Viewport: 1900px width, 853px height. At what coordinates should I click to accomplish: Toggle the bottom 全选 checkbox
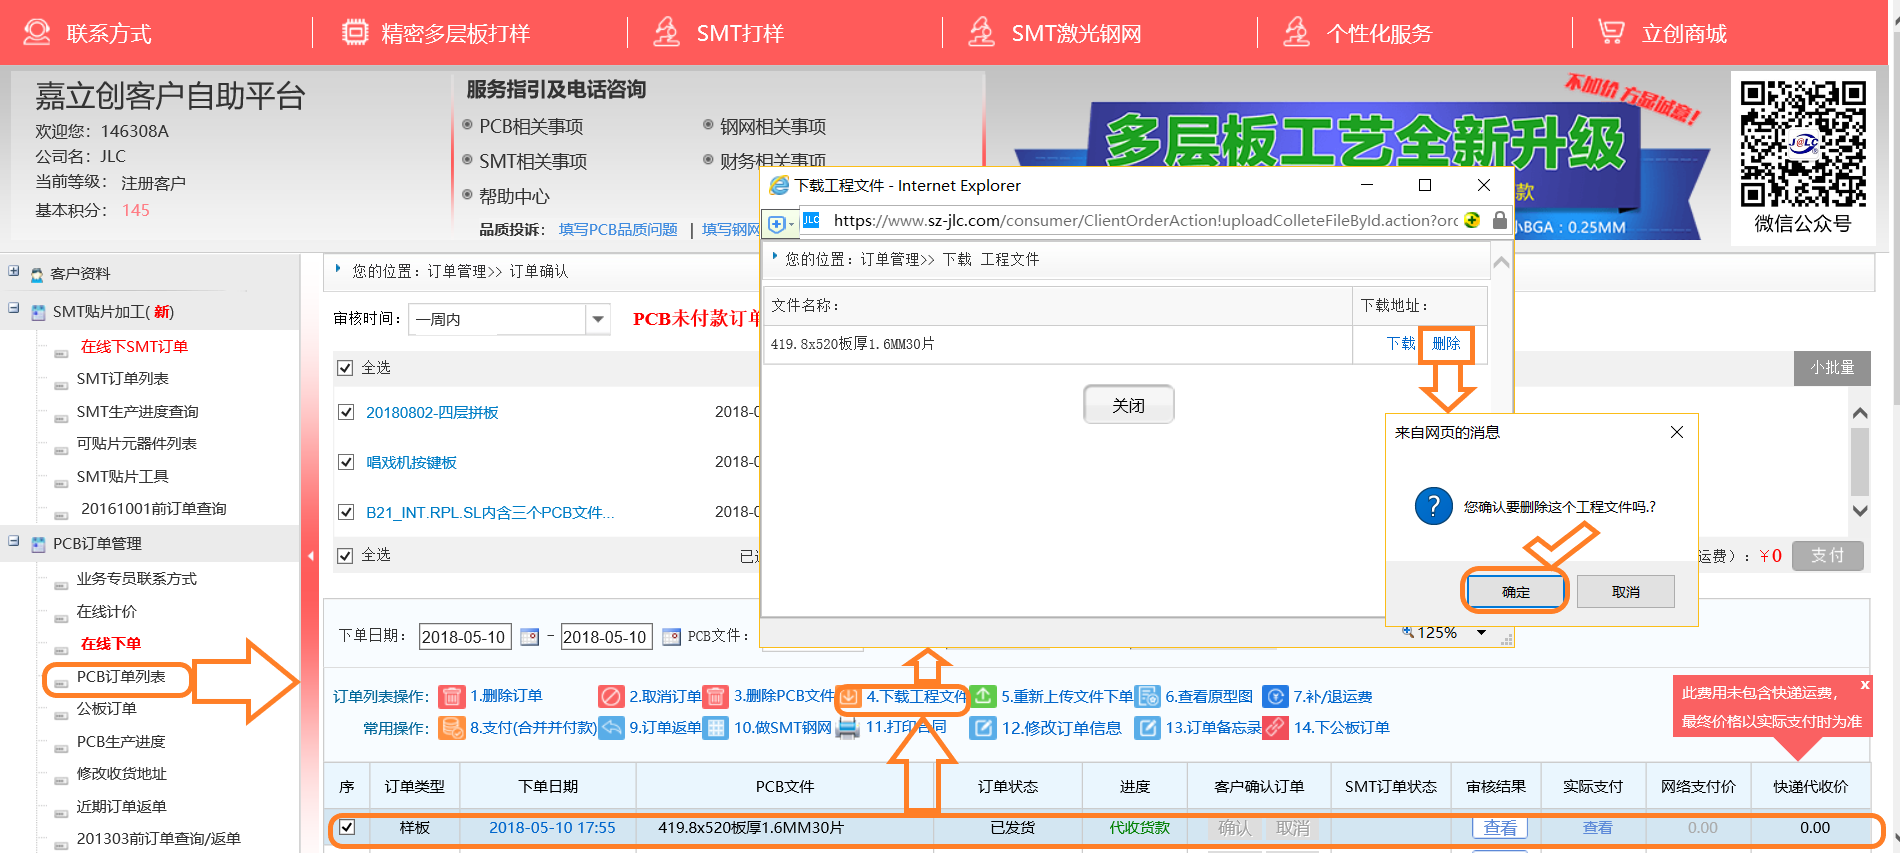[x=346, y=555]
